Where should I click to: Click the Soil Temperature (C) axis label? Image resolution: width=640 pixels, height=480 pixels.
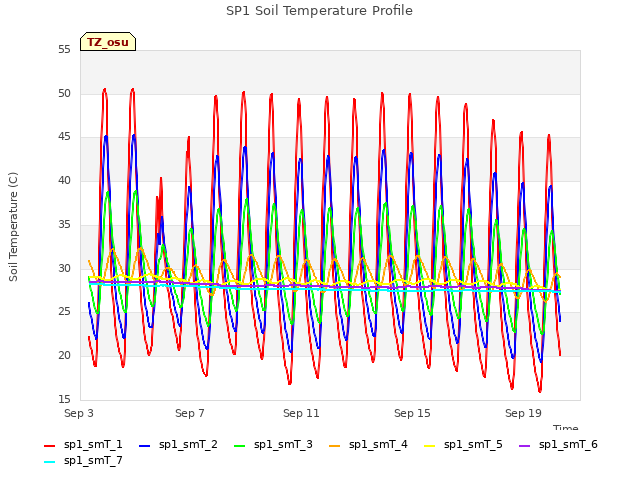(x=13, y=227)
